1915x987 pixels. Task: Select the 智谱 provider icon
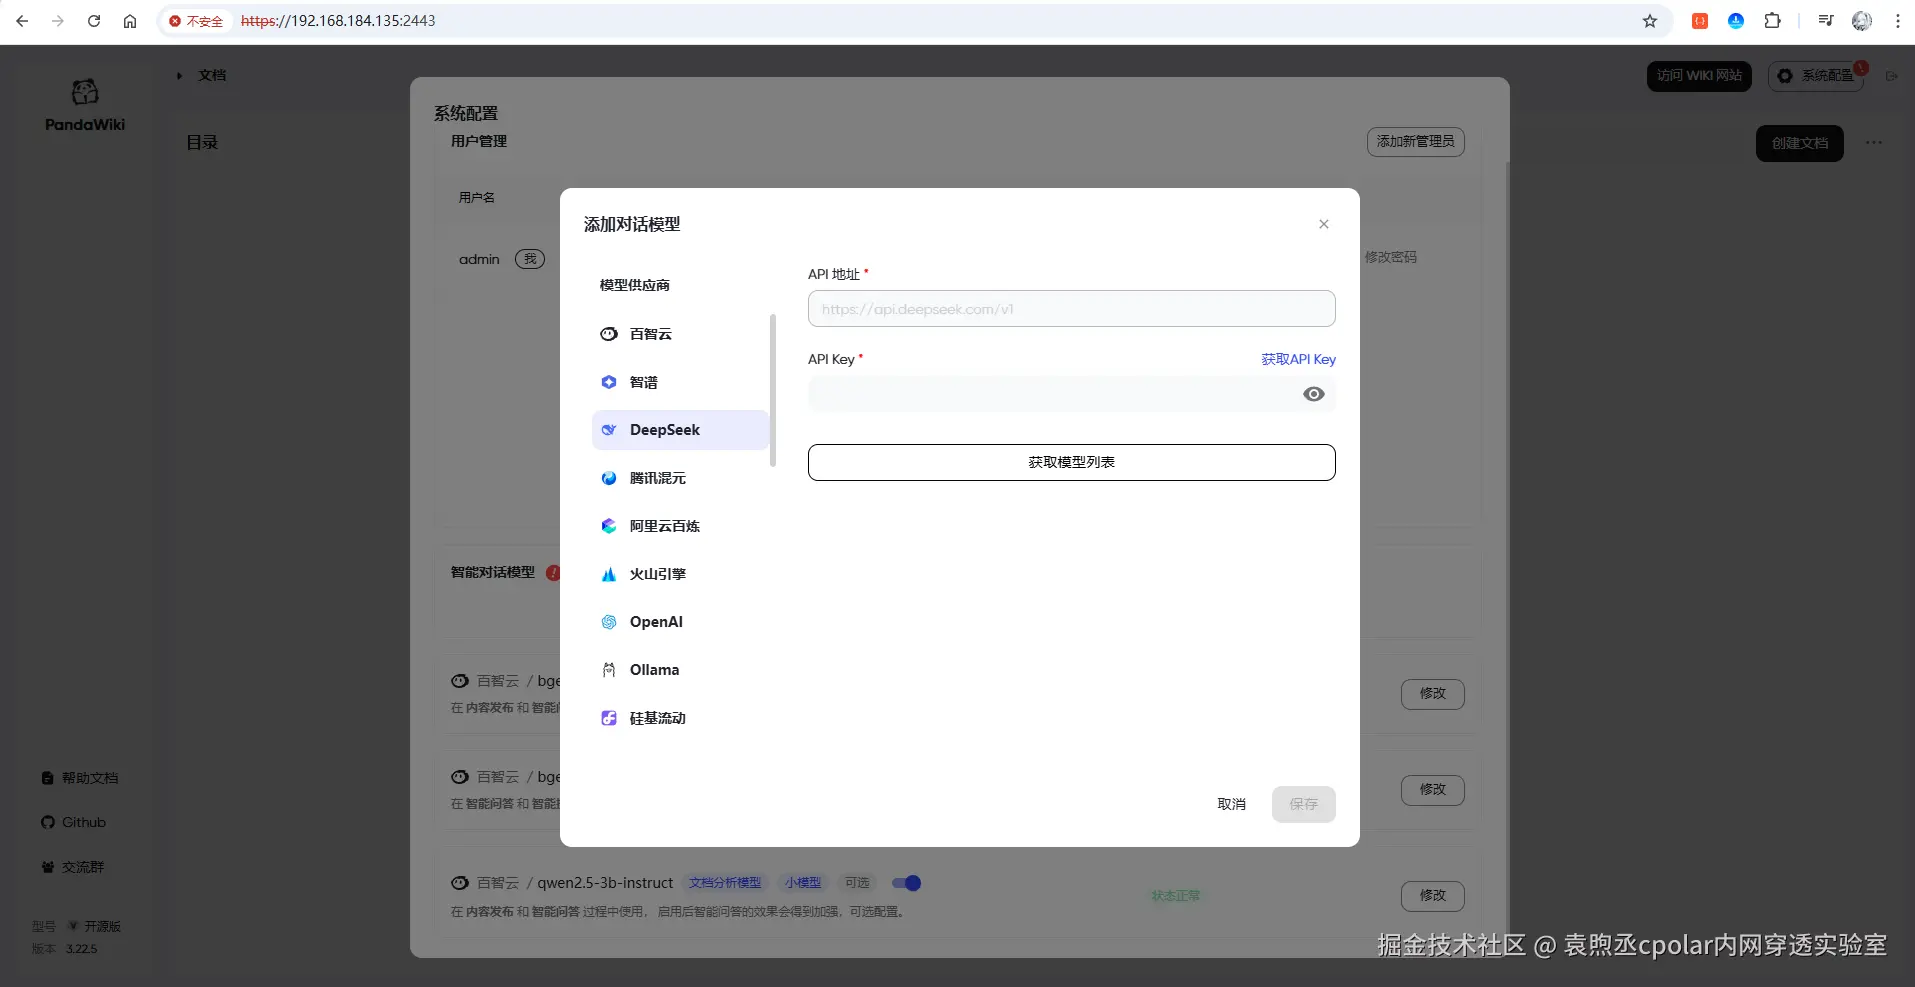coord(609,382)
